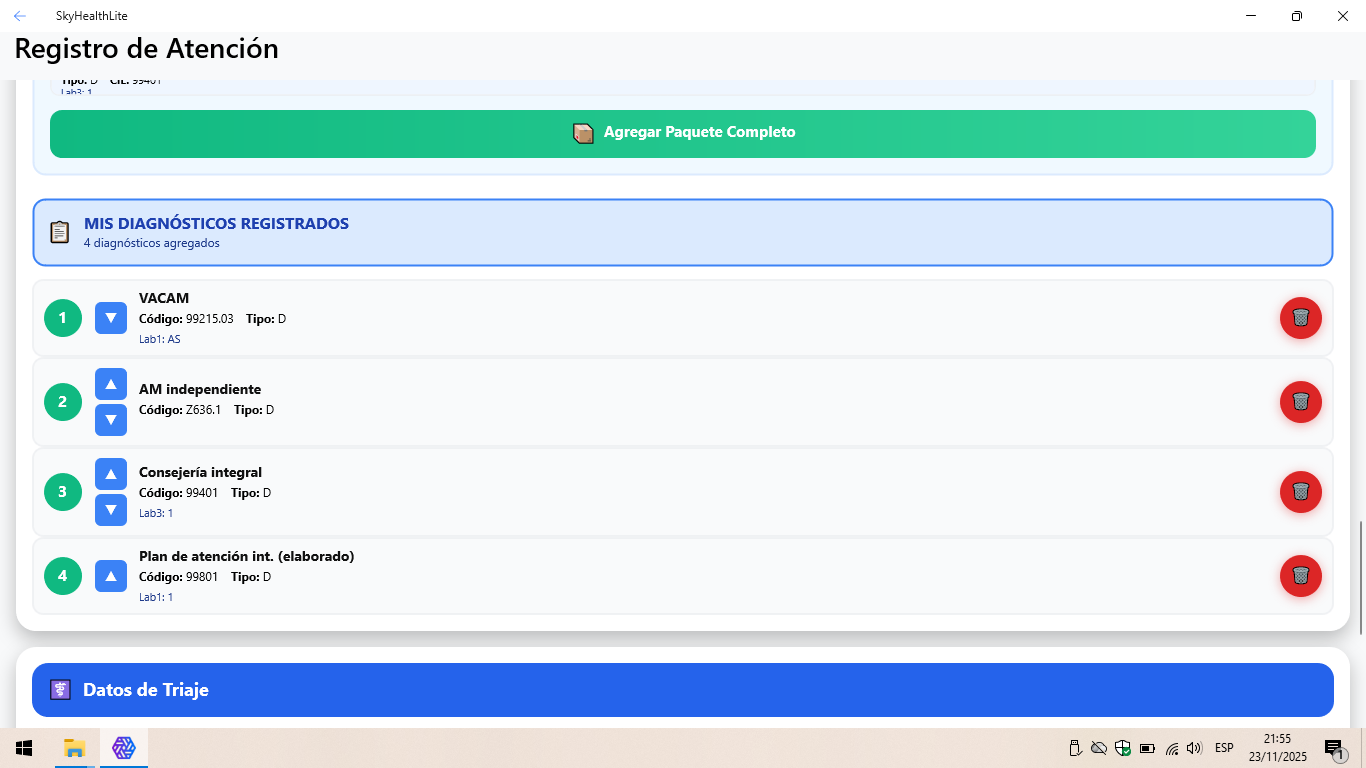Remove Consejería integral with trash icon
Viewport: 1366px width, 768px height.
[x=1300, y=492]
